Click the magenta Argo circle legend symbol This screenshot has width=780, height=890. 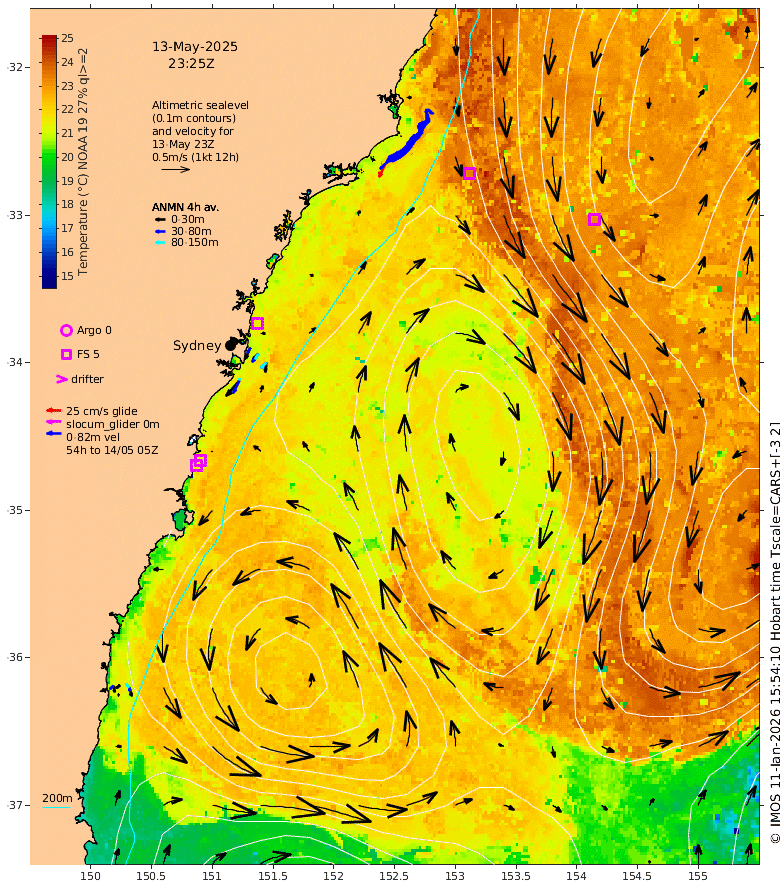click(66, 330)
